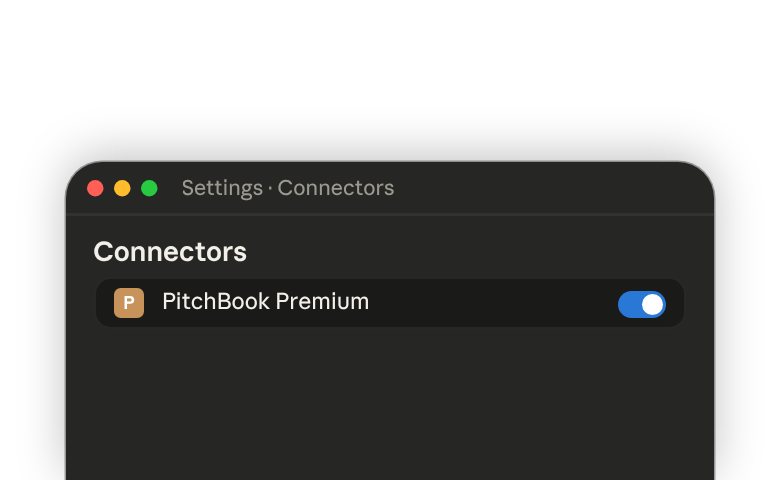Disable the PitchBook Premium toggle
This screenshot has width=780, height=480.
click(642, 304)
